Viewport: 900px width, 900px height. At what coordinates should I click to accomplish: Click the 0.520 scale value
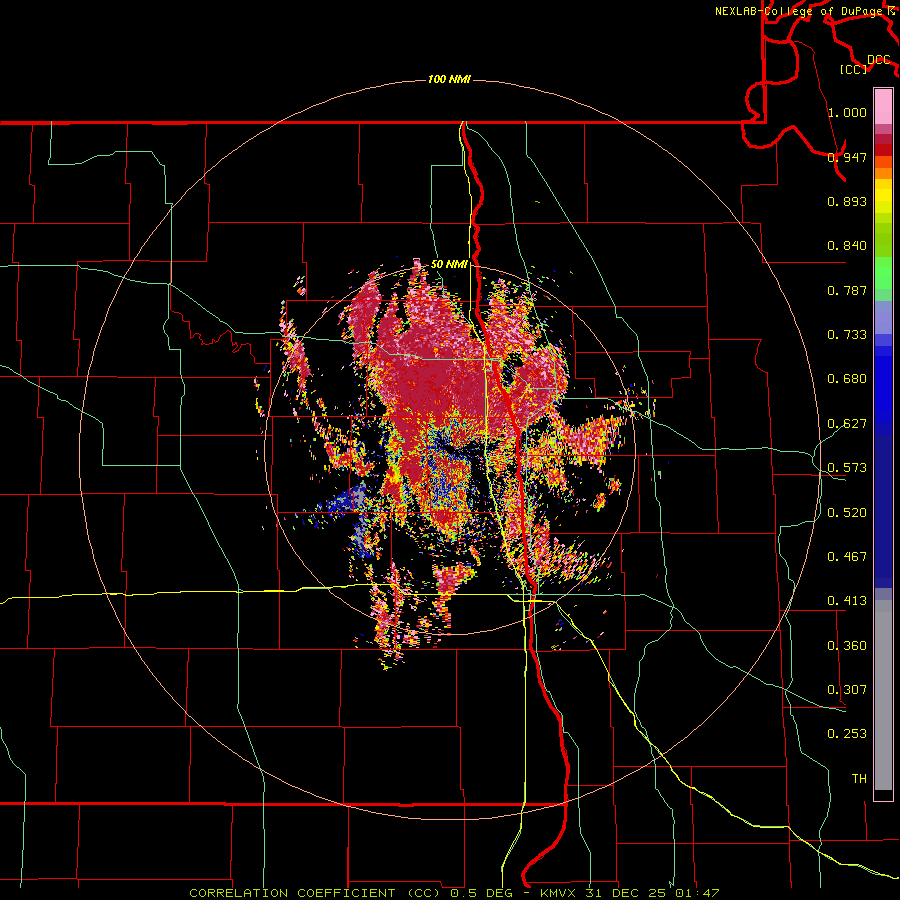(847, 513)
